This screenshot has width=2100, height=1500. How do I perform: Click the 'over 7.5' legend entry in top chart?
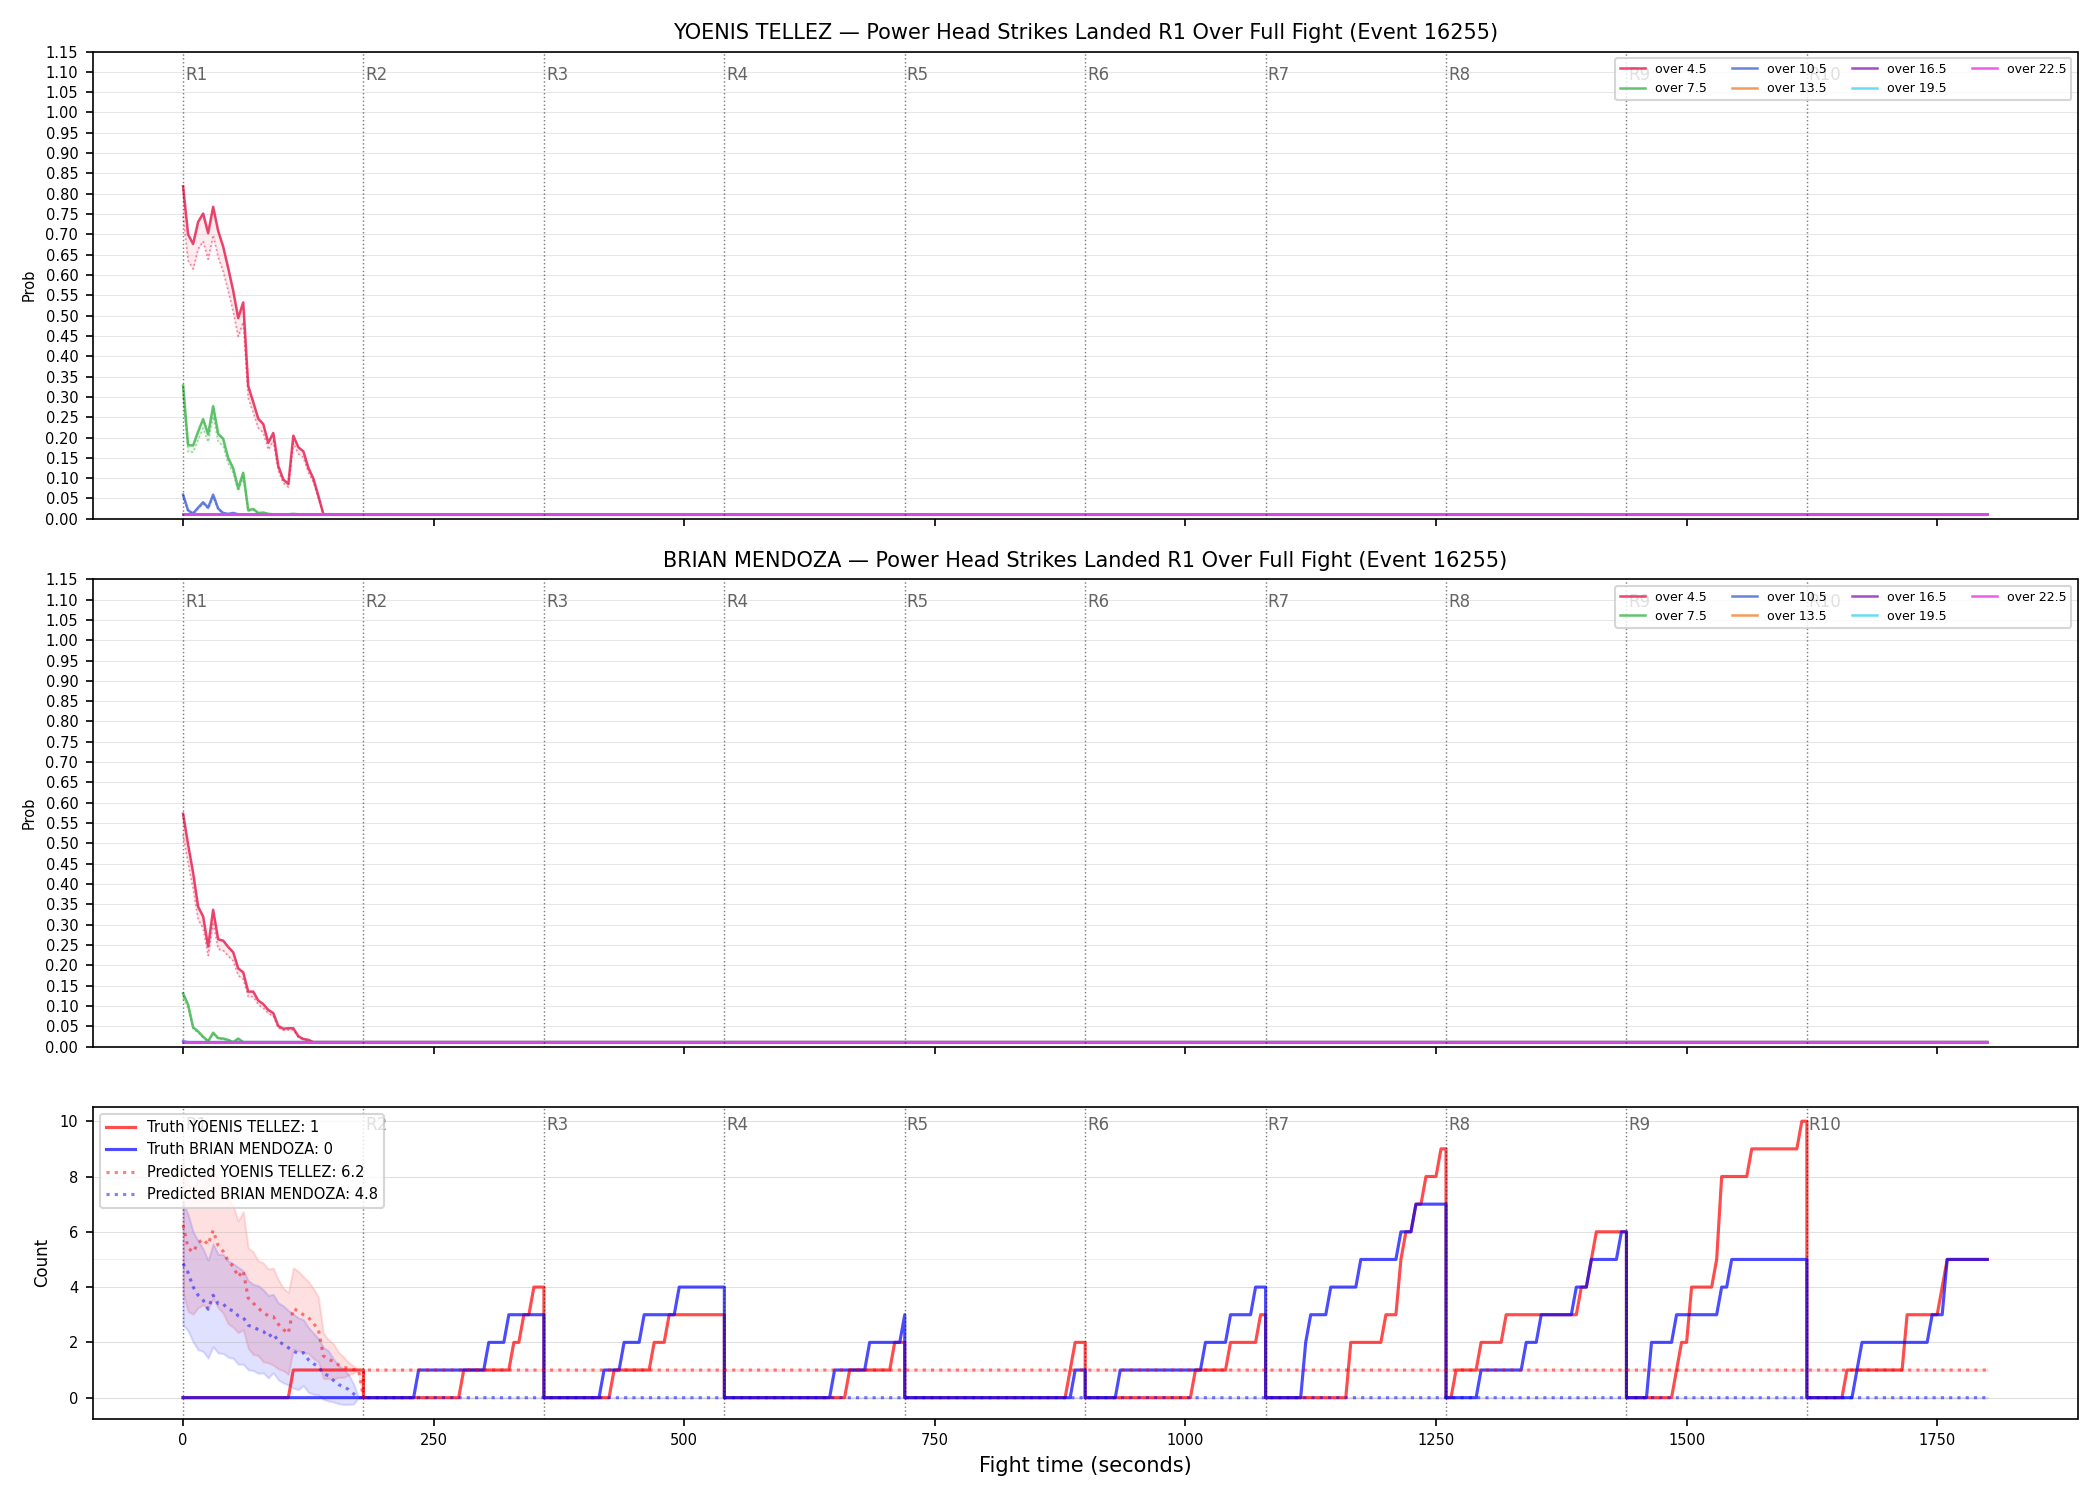(x=1663, y=88)
